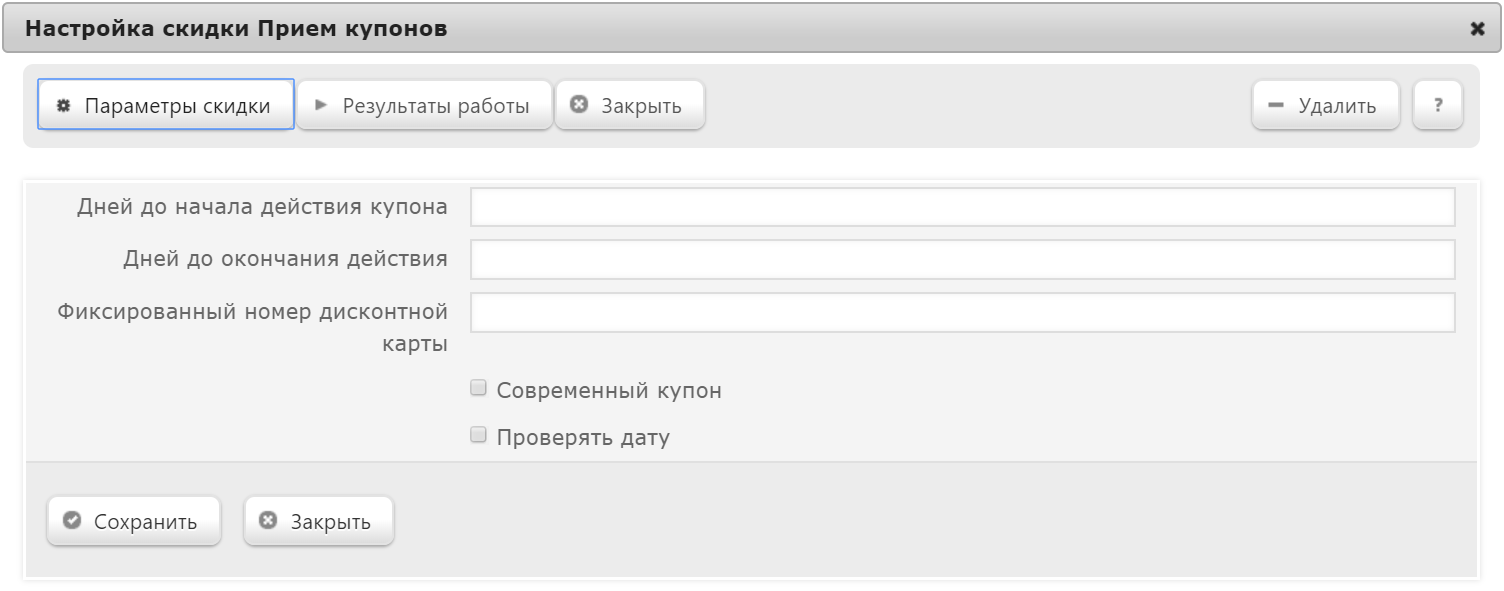Click the minus icon on Удалить button
Screen dimensions: 1504x591
point(1275,105)
